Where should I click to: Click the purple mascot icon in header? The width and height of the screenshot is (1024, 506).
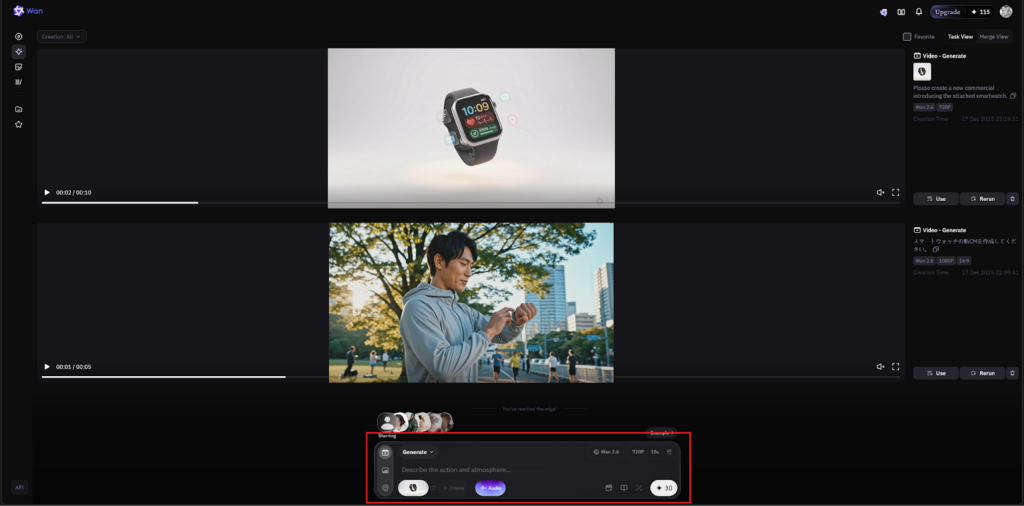tap(884, 12)
